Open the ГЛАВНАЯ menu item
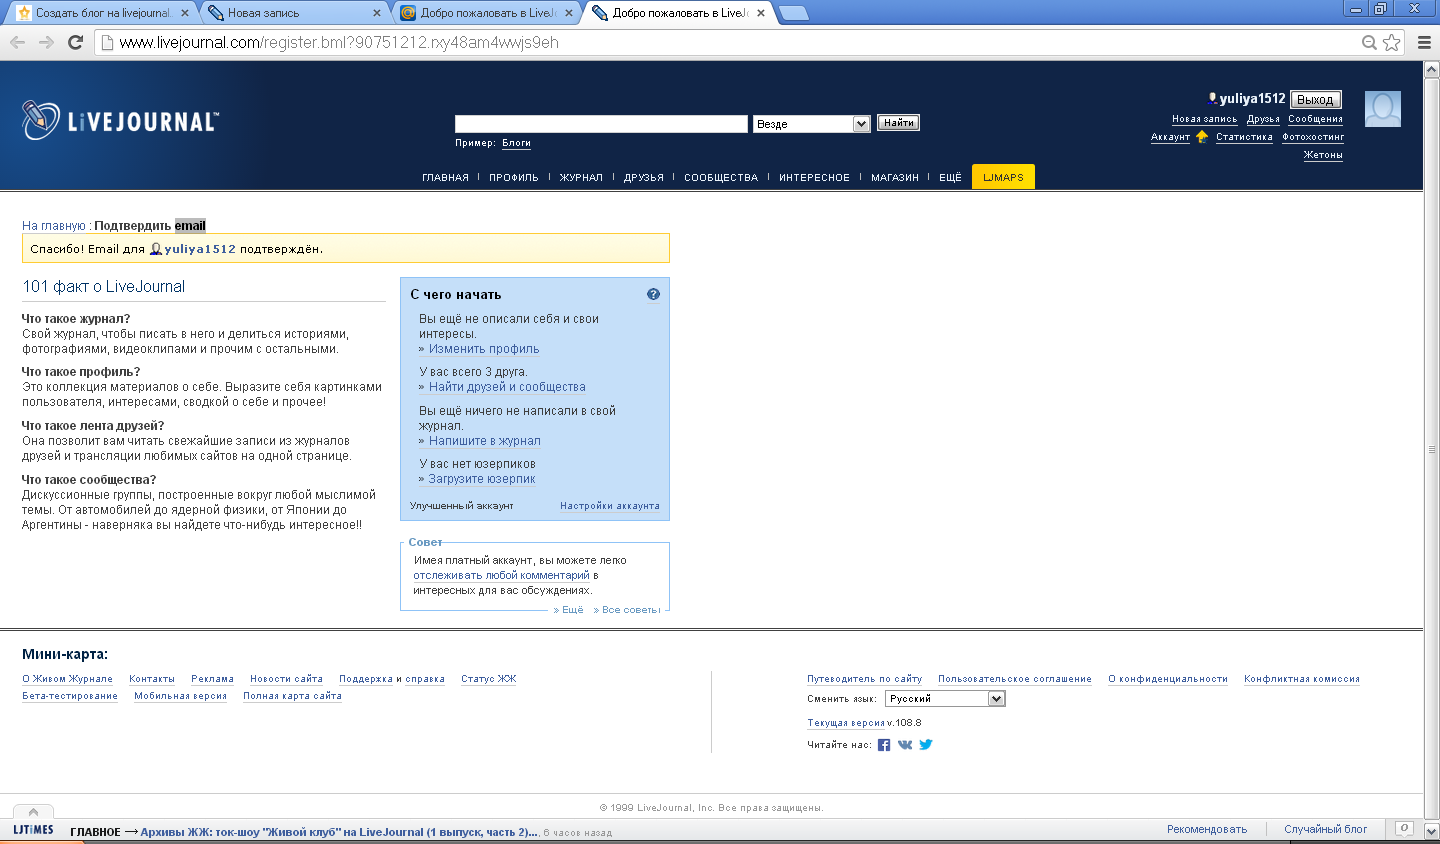The image size is (1440, 844). tap(445, 178)
